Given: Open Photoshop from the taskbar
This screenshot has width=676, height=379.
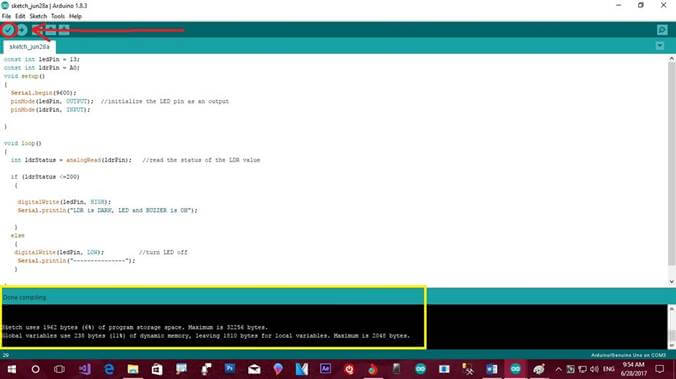Looking at the screenshot, I should [230, 369].
